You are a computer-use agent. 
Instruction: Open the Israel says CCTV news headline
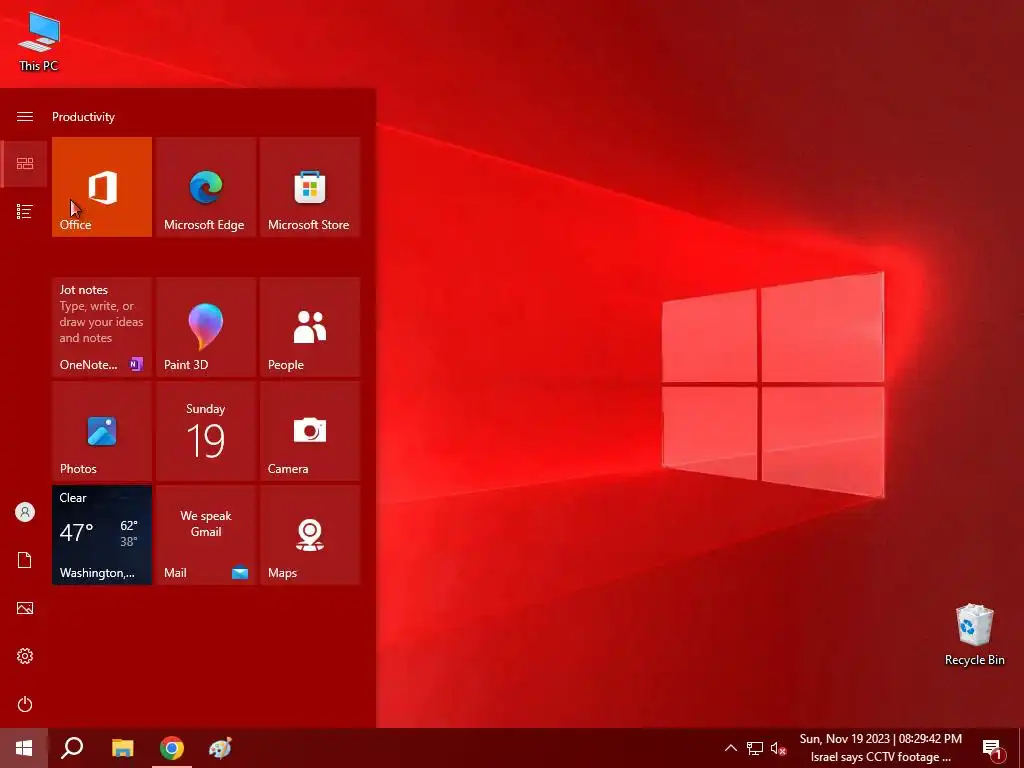[880, 758]
